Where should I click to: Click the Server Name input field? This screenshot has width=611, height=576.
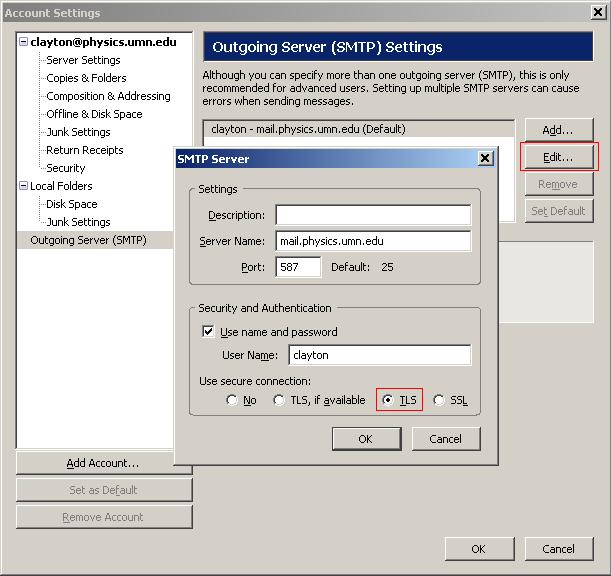[x=373, y=241]
